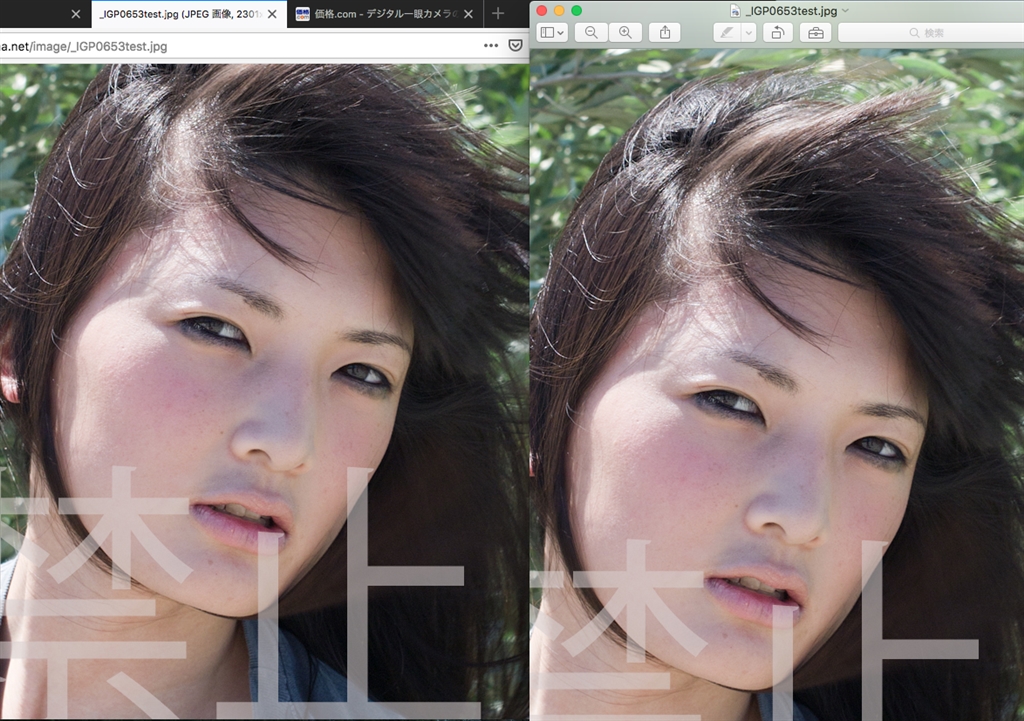
Task: Open the browser page actions (three dots) menu
Action: tap(491, 46)
